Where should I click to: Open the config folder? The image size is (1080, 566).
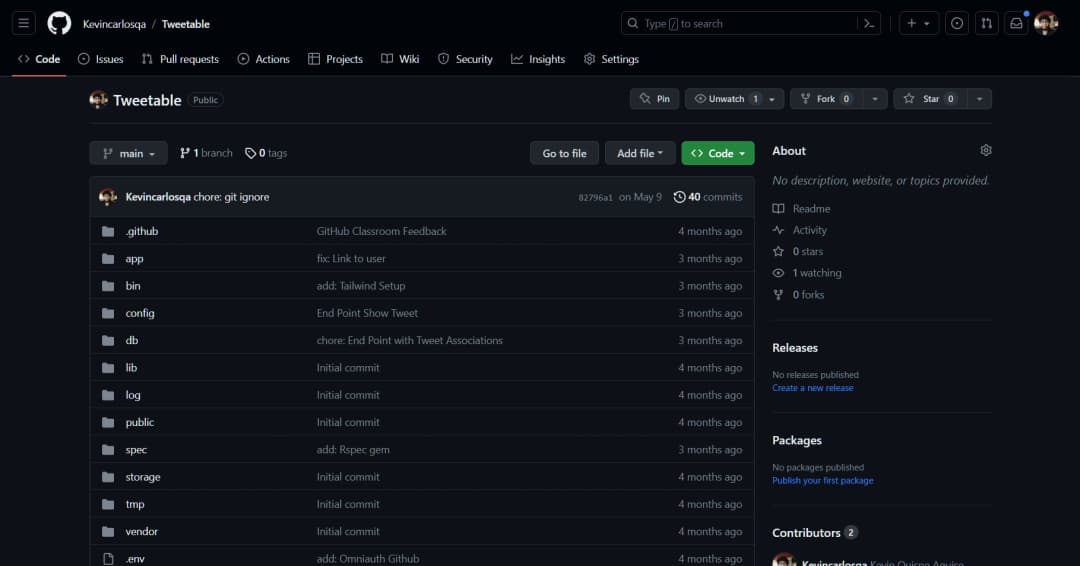pos(139,313)
